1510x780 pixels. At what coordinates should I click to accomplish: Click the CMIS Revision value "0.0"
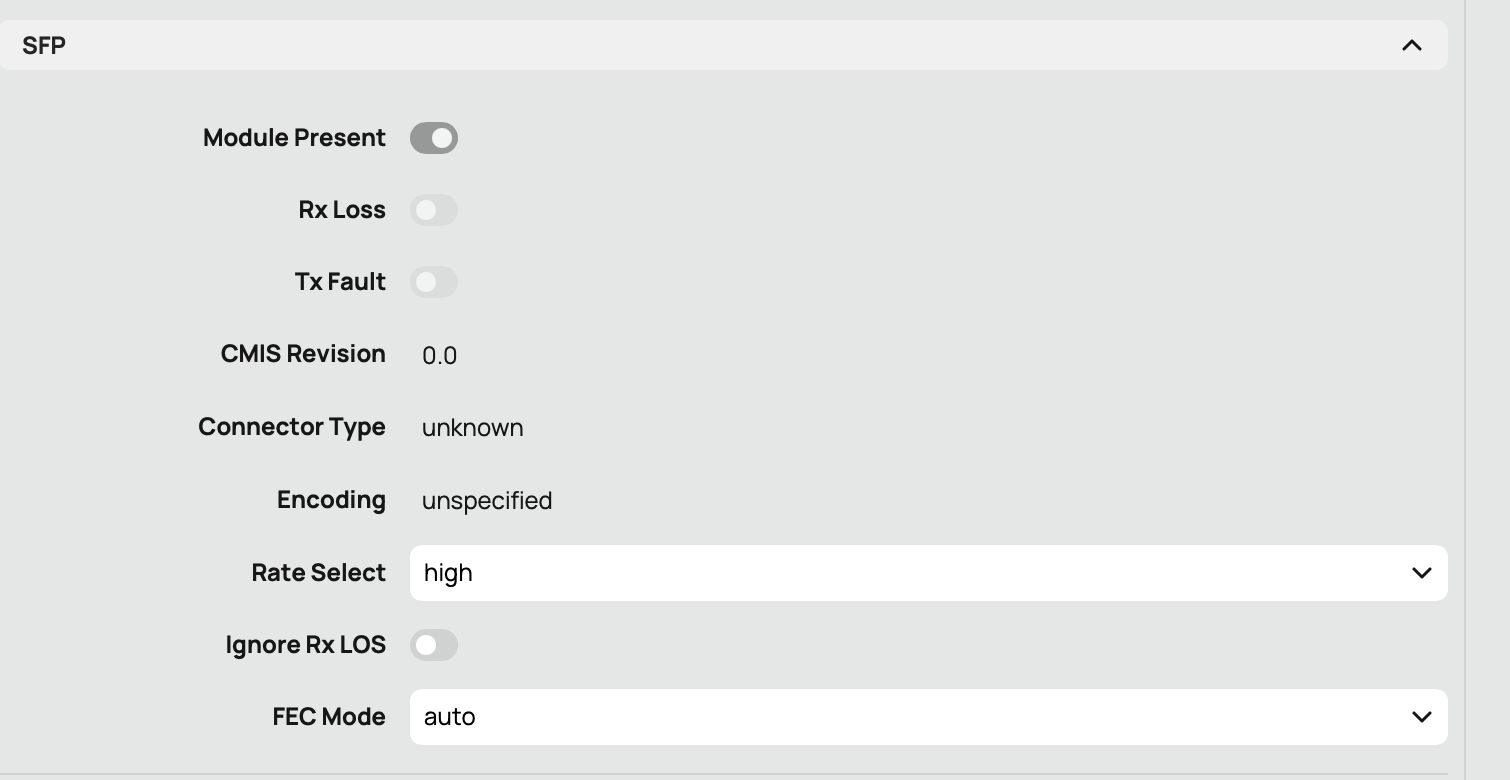click(x=439, y=355)
